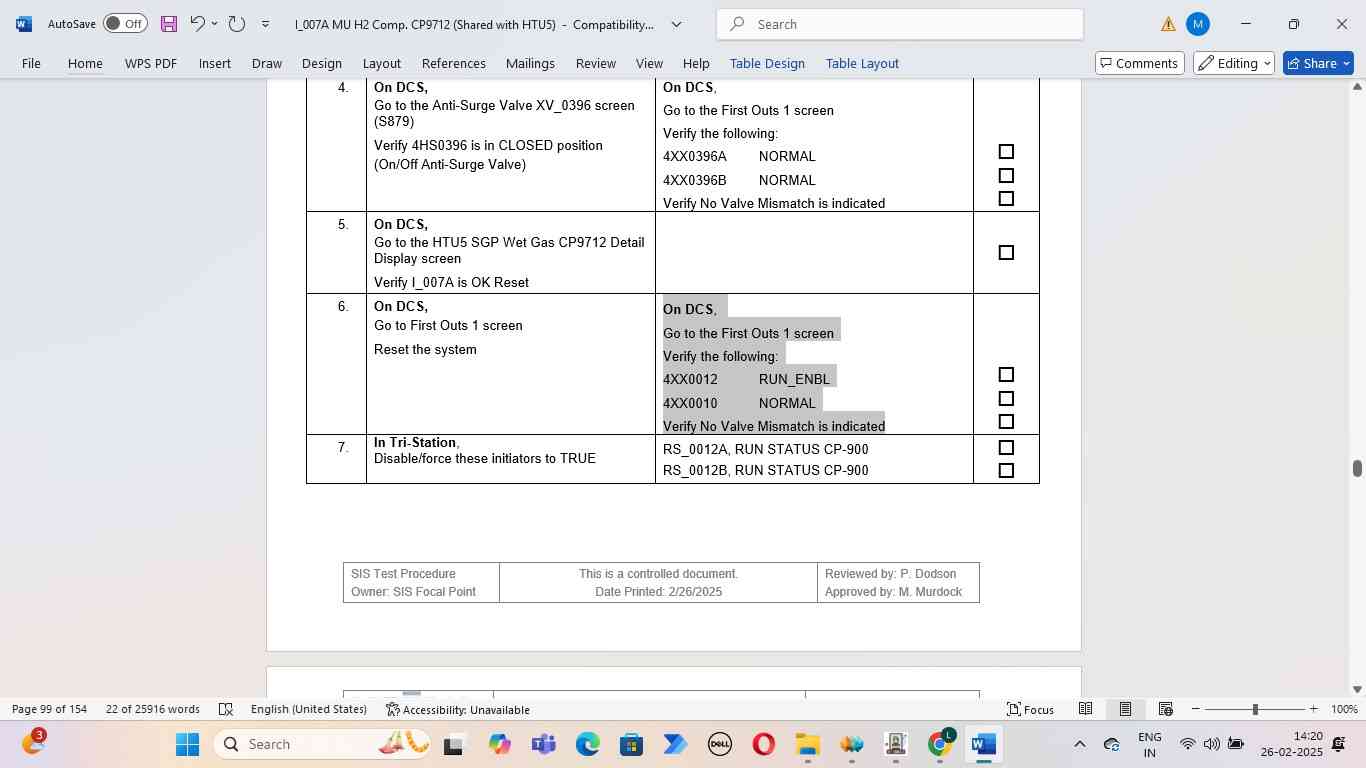This screenshot has width=1366, height=768.
Task: Switch to Web Layout view icon
Action: (1165, 709)
